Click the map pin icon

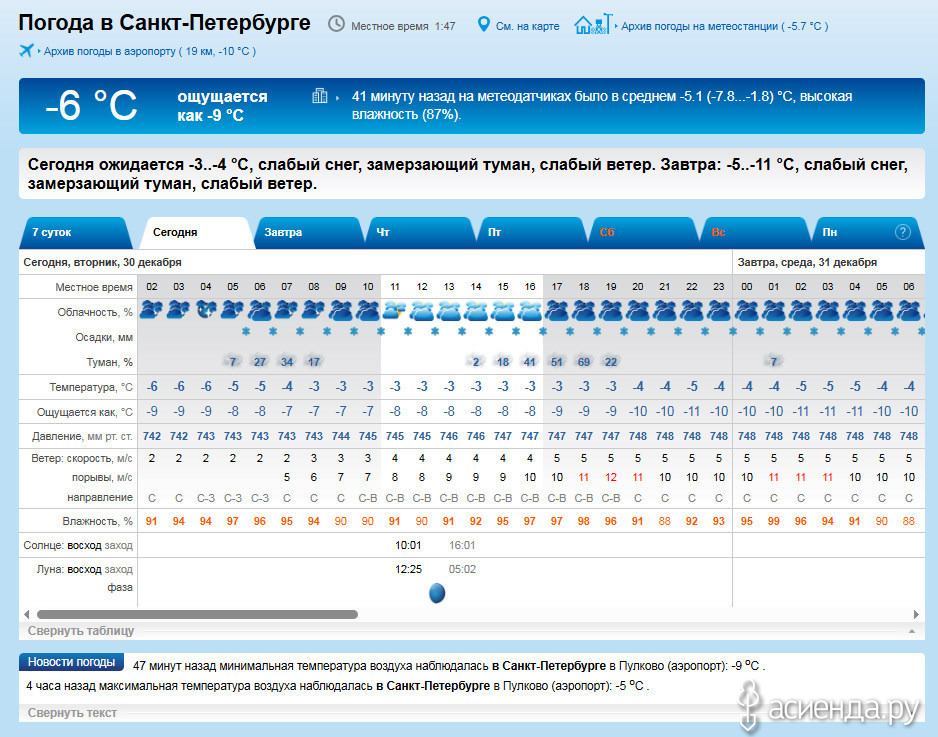point(484,25)
